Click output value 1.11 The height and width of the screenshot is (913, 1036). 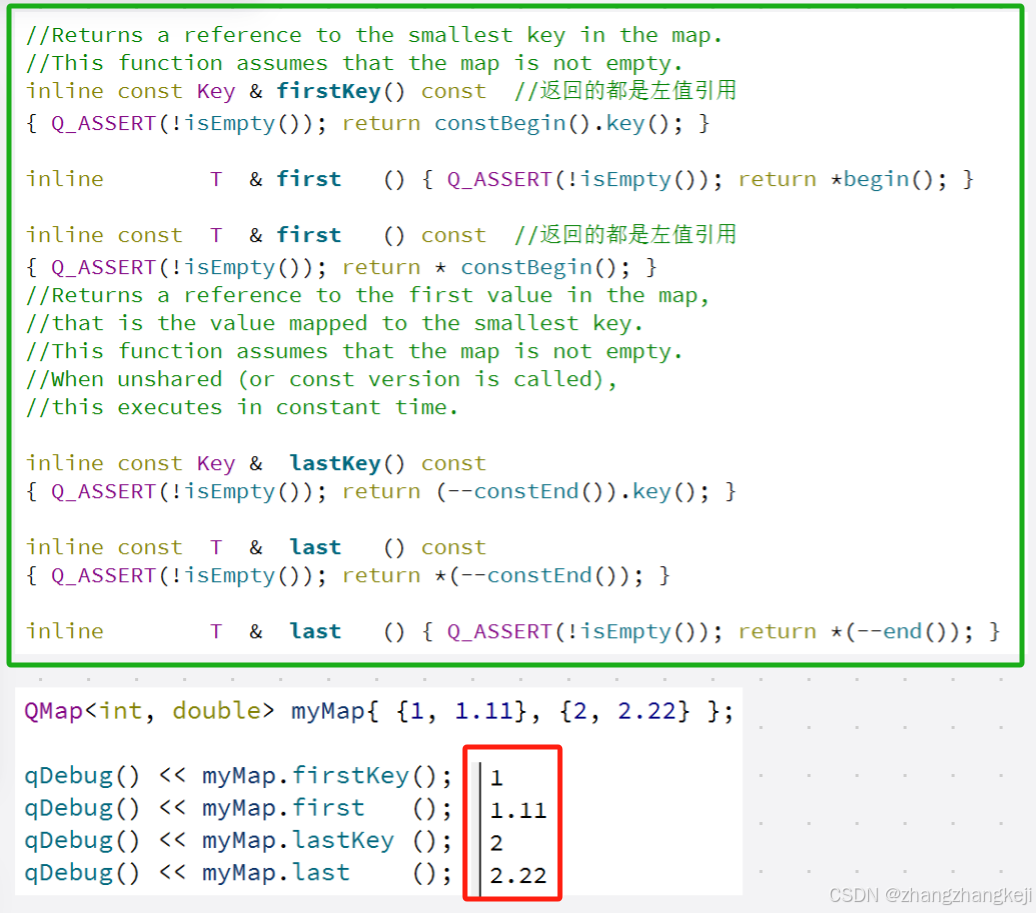pyautogui.click(x=518, y=811)
